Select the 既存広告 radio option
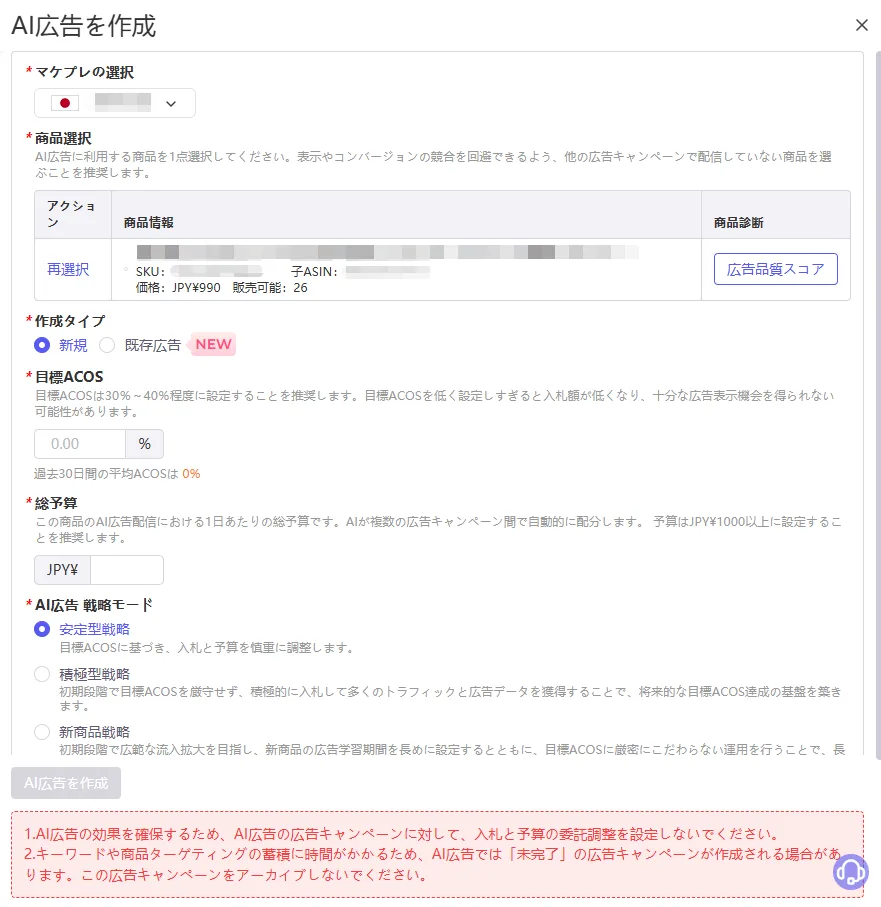This screenshot has height=907, width=881. tap(106, 345)
